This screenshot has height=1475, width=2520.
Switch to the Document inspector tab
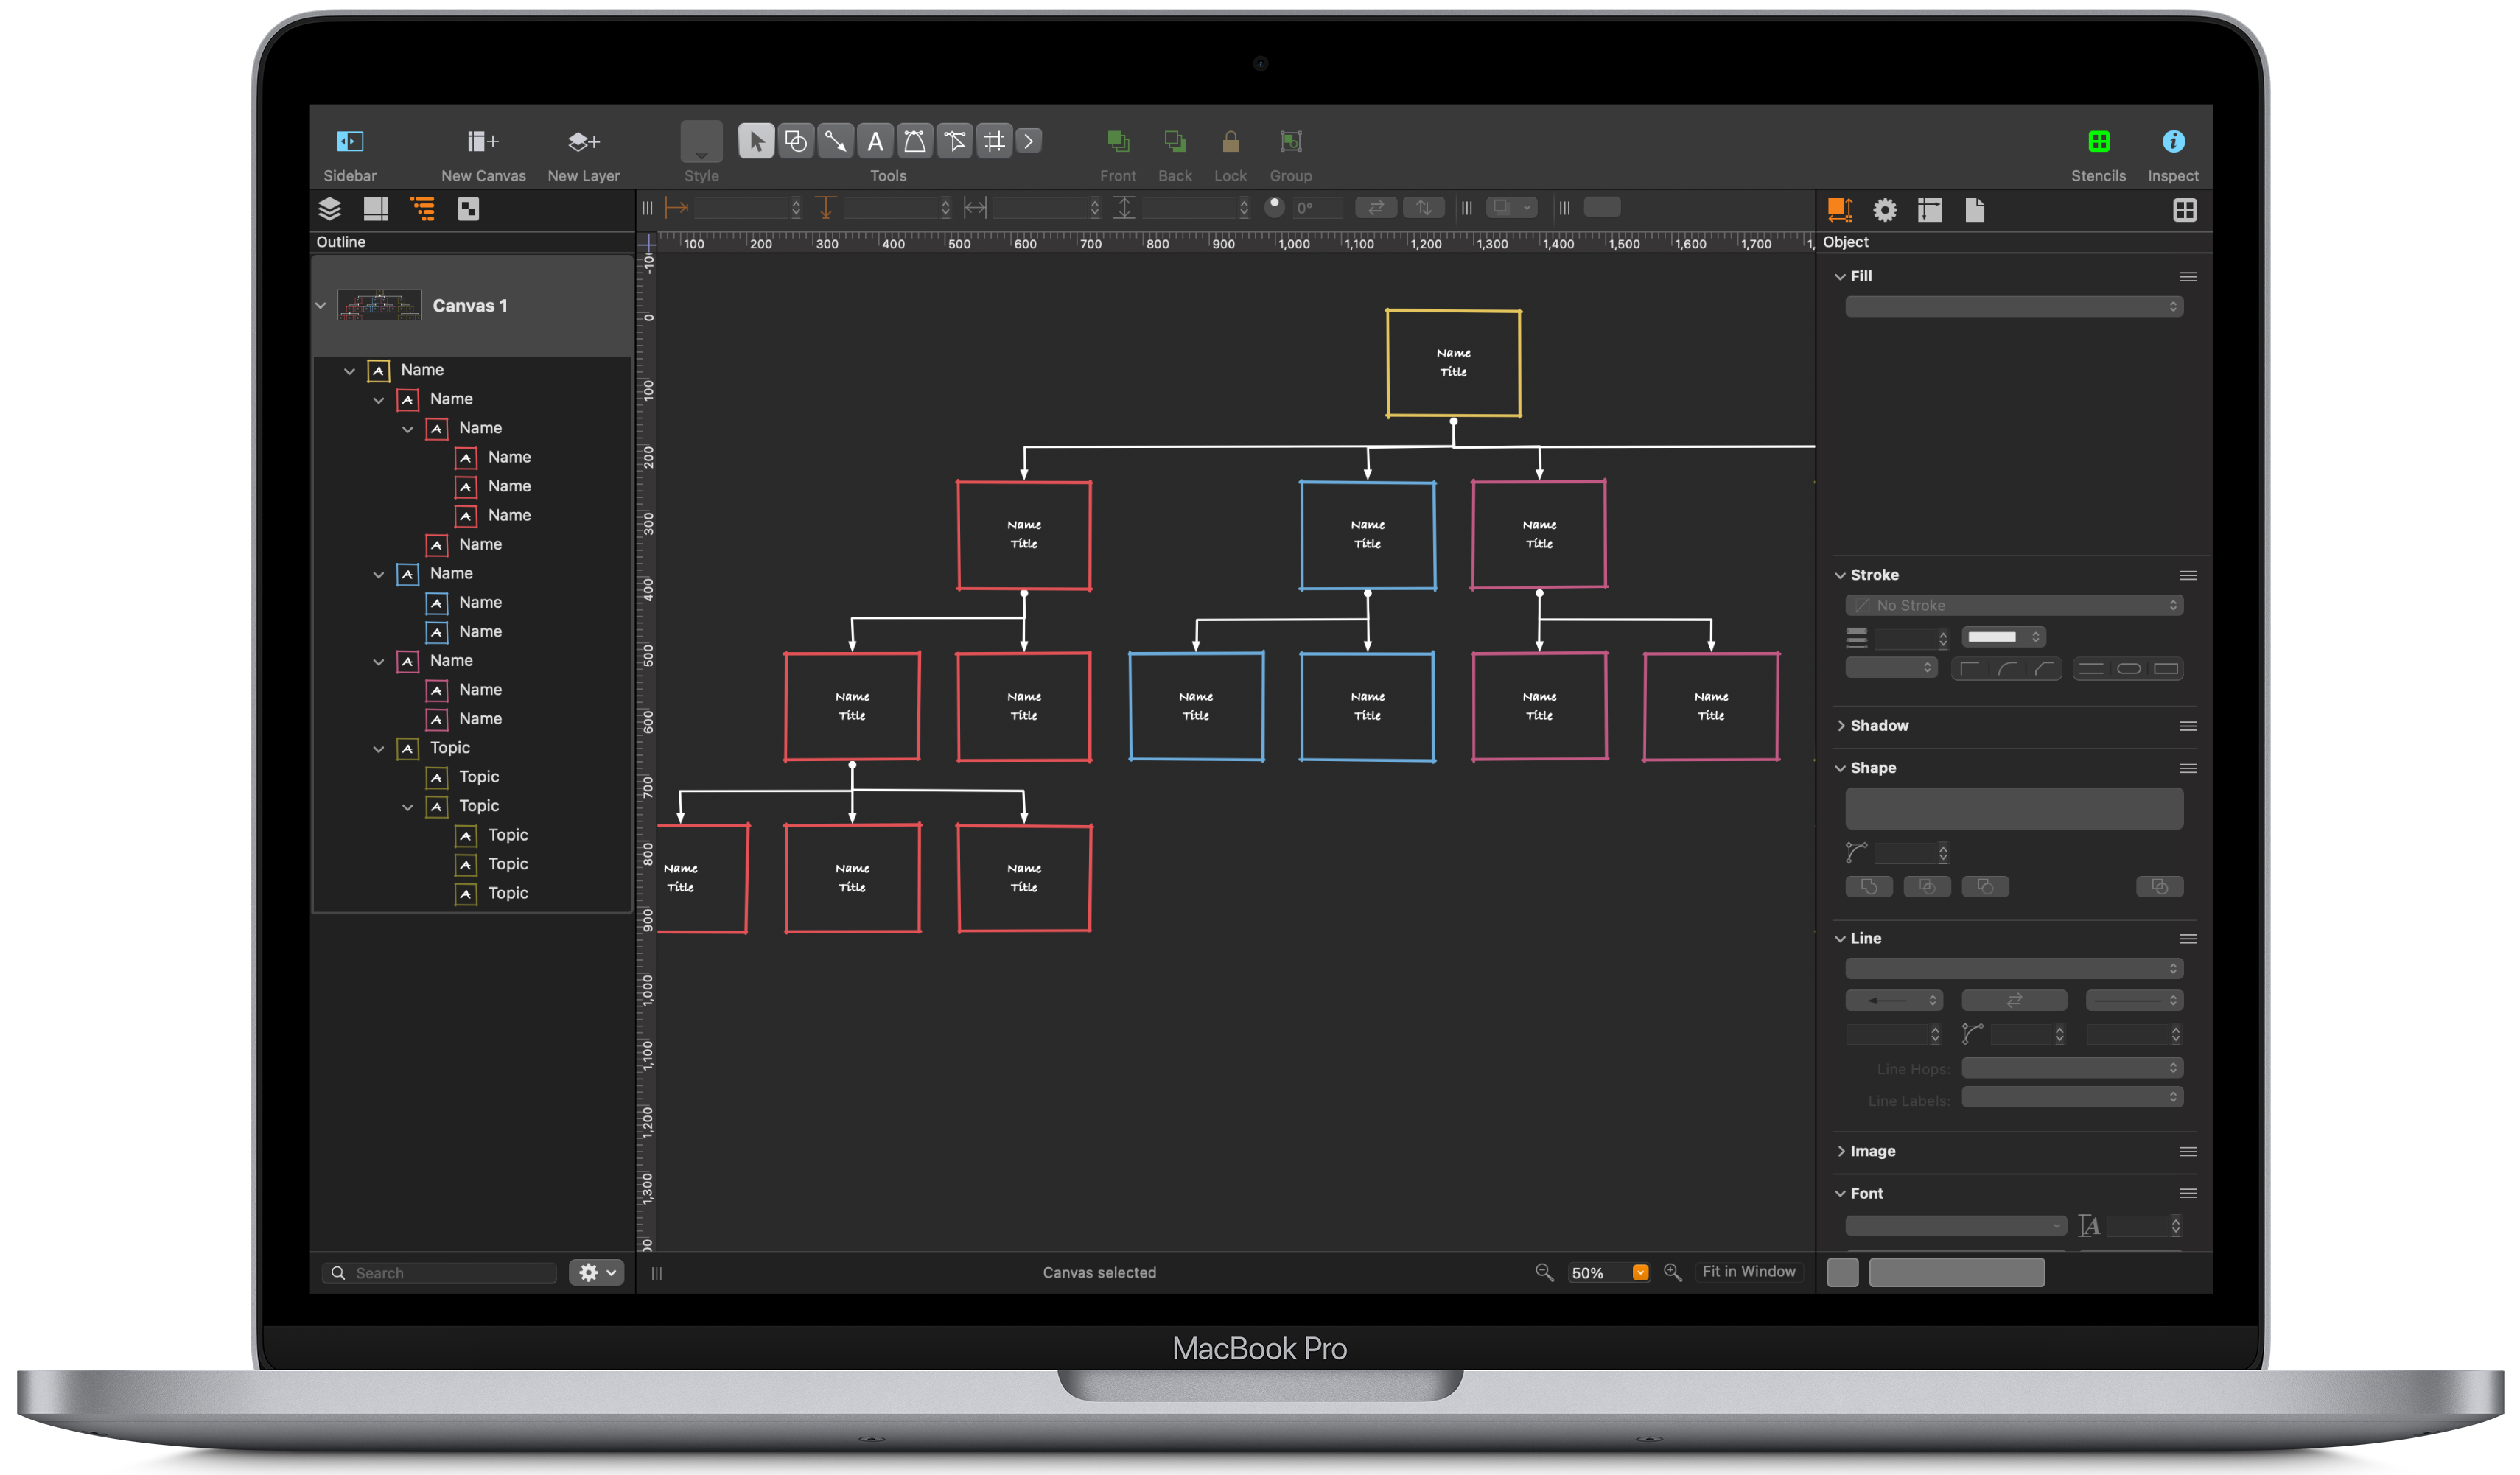1975,210
